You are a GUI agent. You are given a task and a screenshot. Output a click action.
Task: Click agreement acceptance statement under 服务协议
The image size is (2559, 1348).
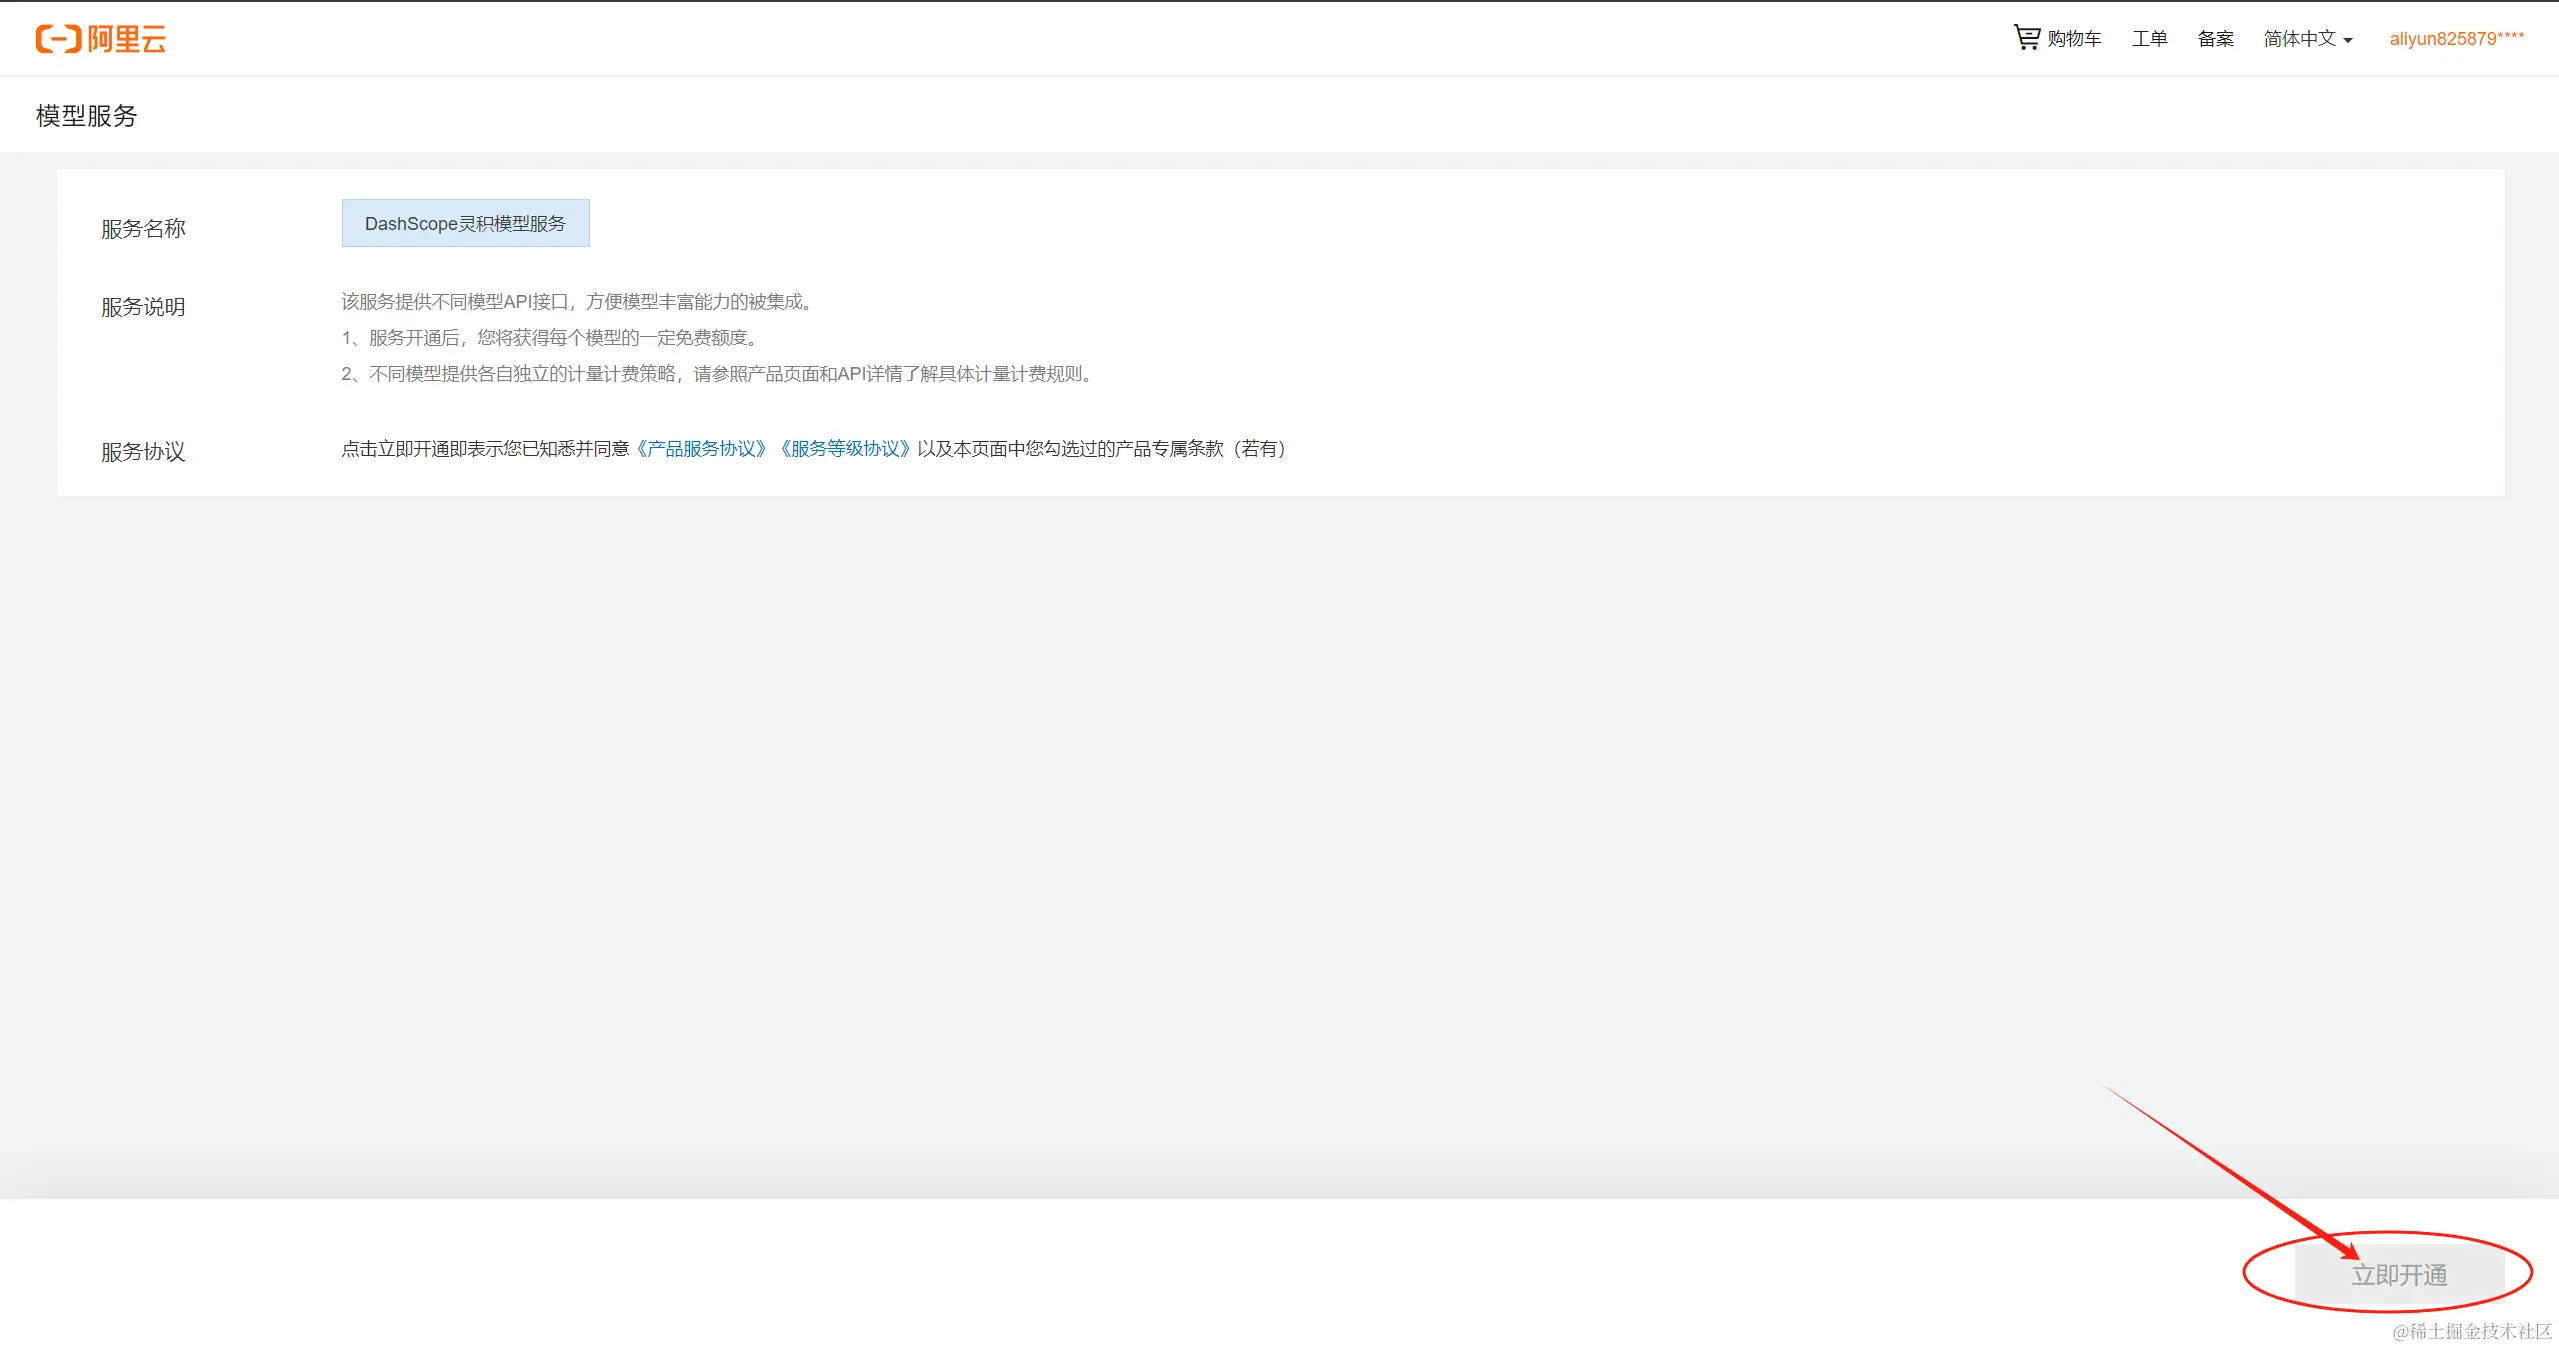(814, 449)
